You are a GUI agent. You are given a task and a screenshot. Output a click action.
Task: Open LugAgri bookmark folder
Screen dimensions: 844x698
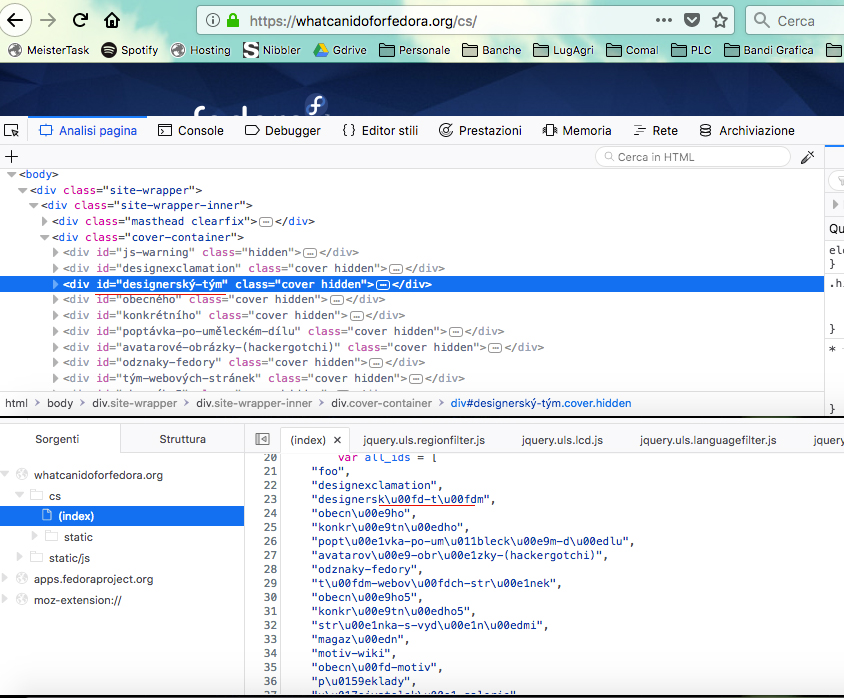pos(564,50)
